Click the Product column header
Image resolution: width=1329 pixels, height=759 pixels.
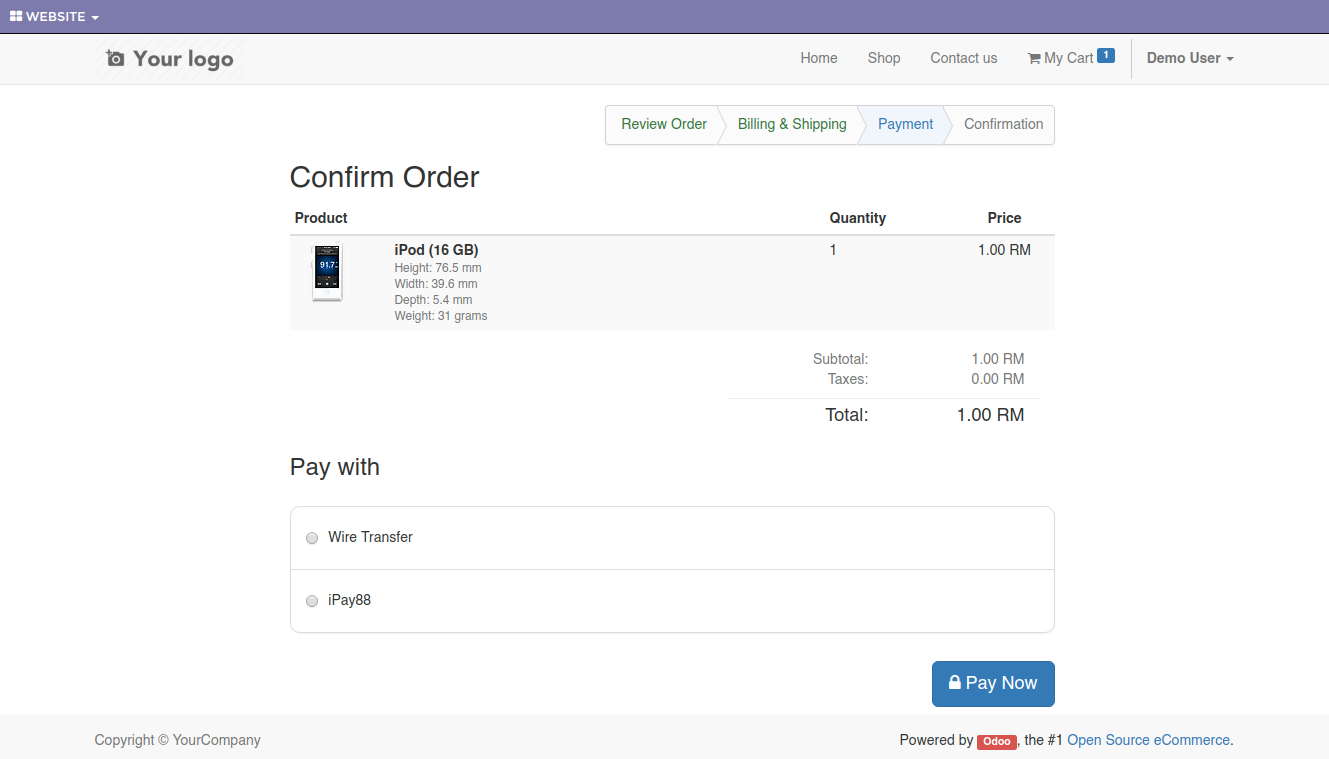[321, 218]
